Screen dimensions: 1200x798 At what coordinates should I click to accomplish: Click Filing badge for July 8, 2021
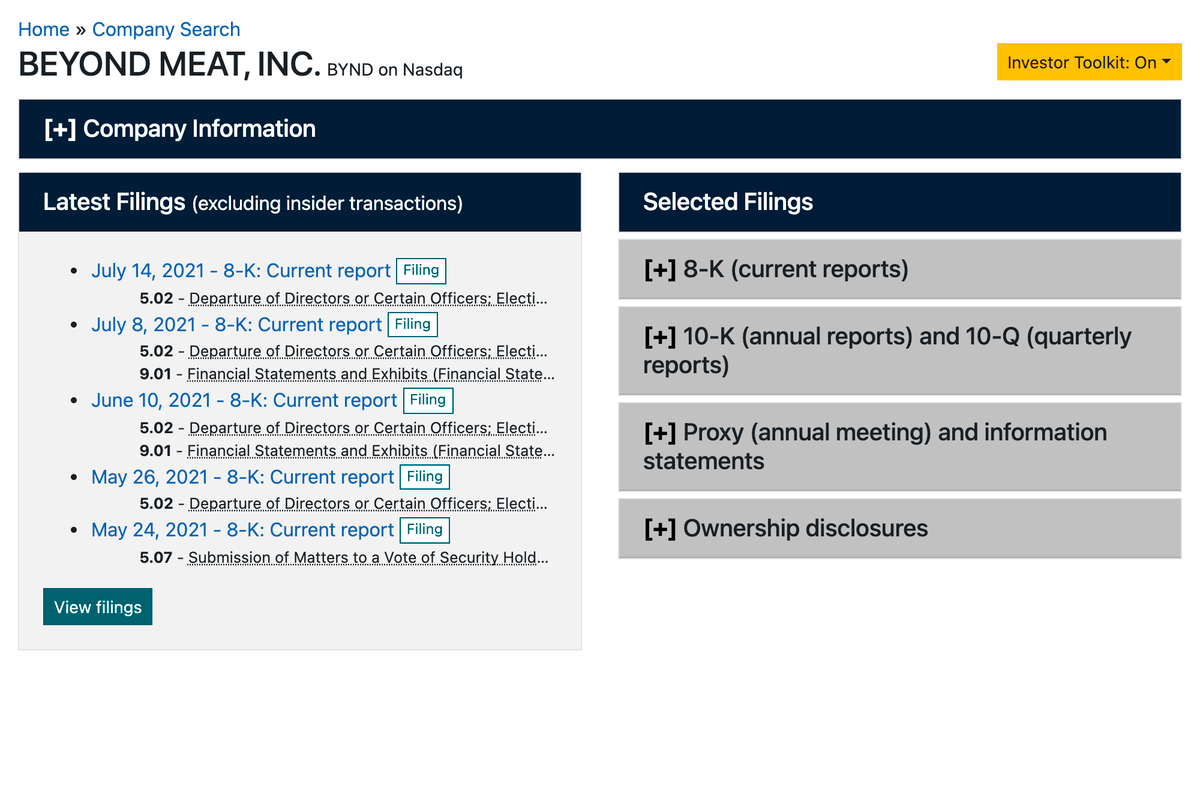click(x=413, y=324)
